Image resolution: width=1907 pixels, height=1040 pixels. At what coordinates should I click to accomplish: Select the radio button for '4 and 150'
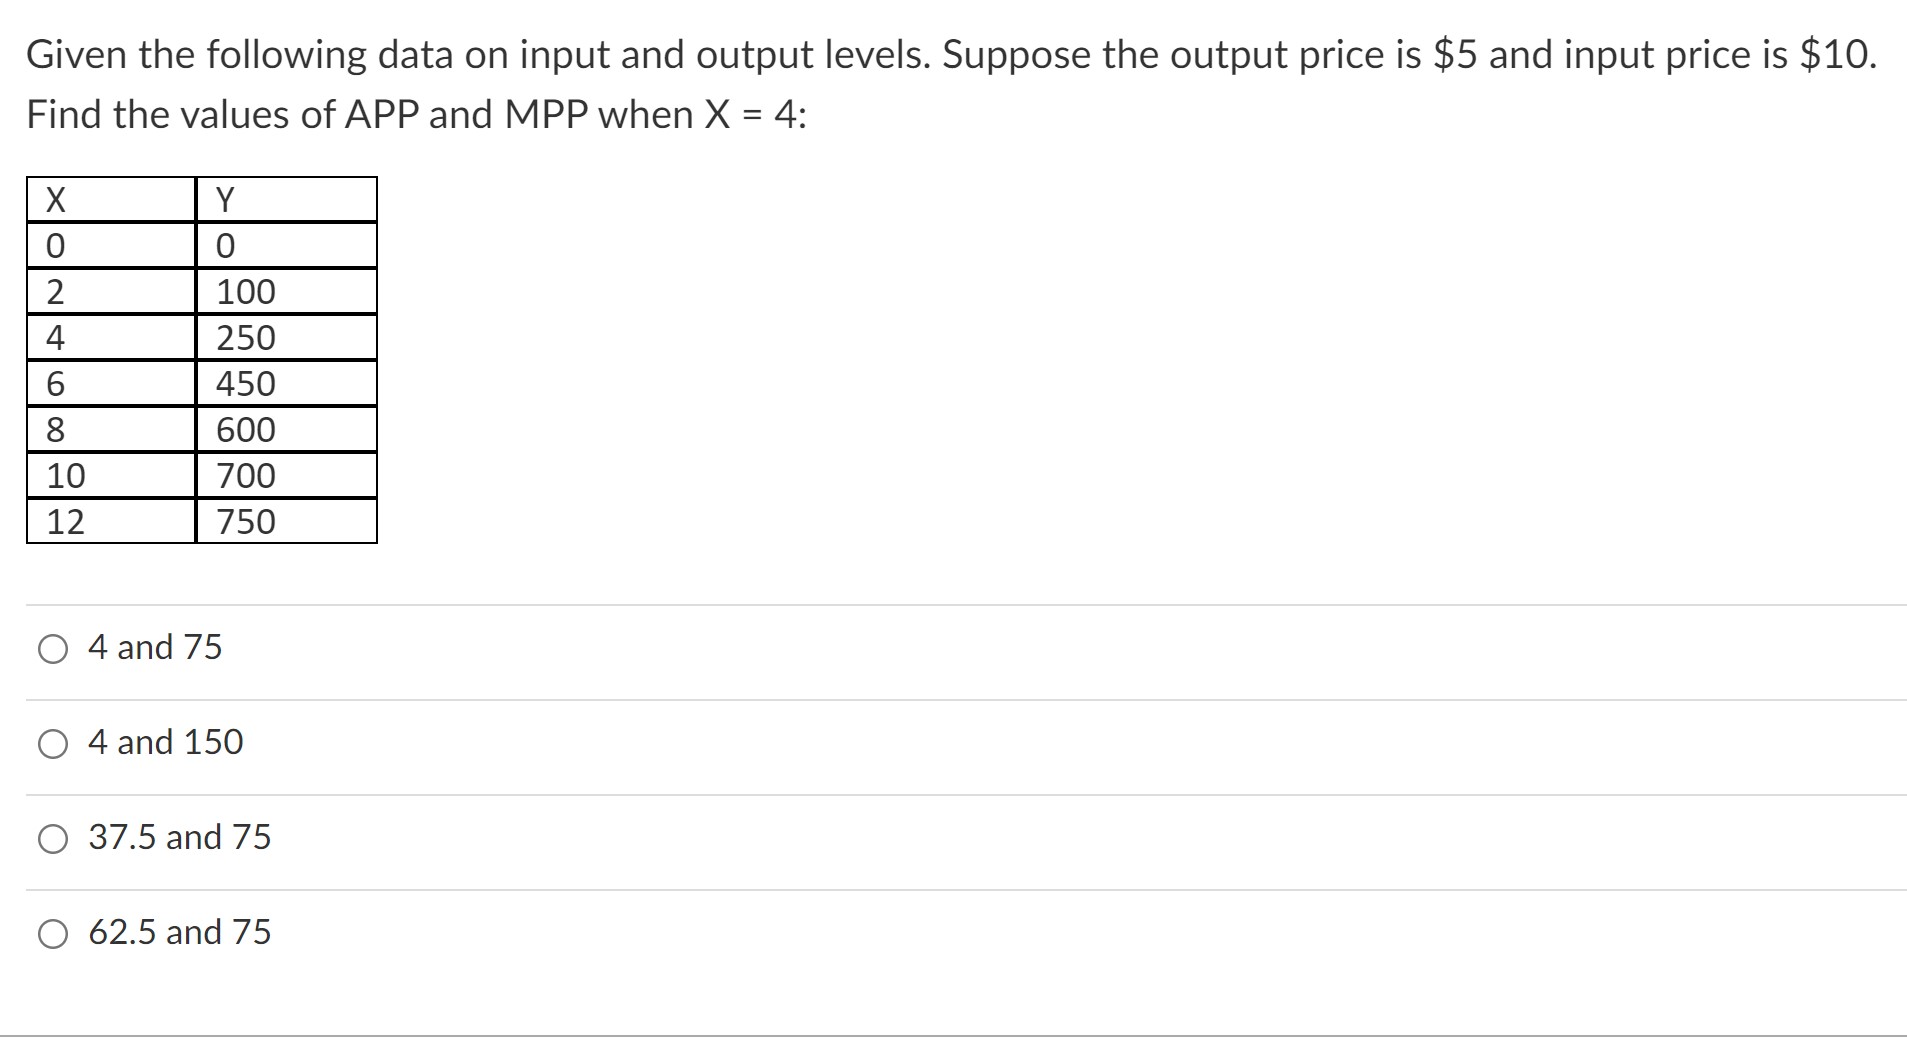(x=52, y=743)
